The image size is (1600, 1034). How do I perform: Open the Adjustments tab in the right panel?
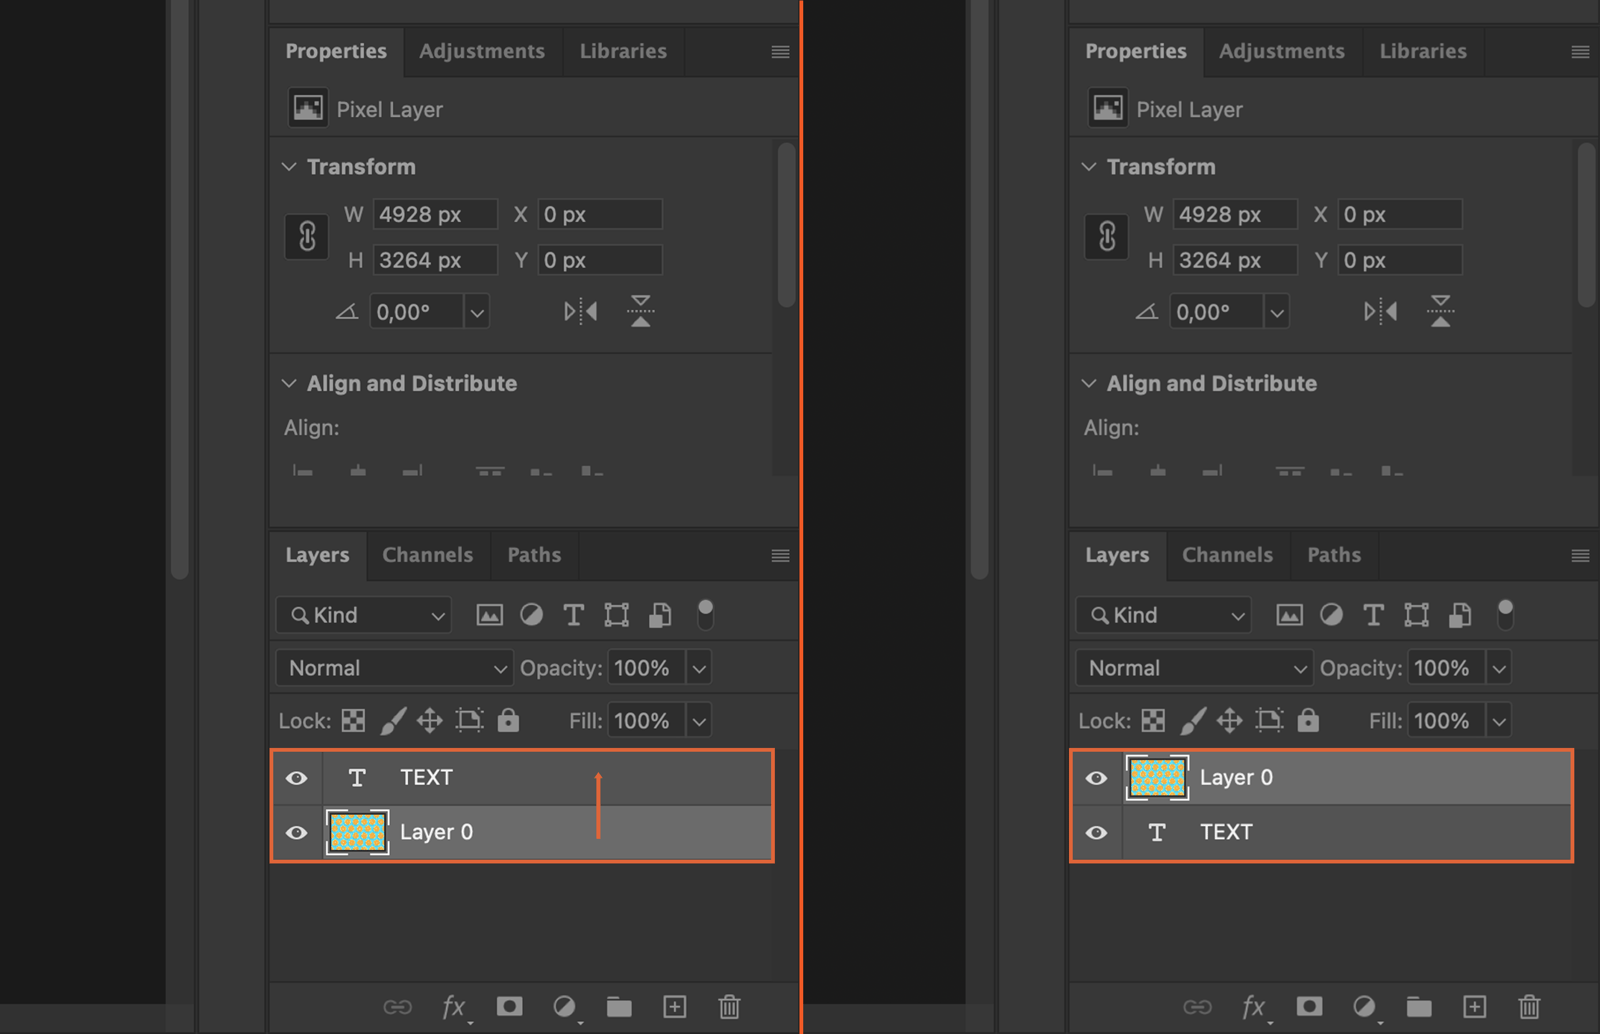tap(1281, 51)
